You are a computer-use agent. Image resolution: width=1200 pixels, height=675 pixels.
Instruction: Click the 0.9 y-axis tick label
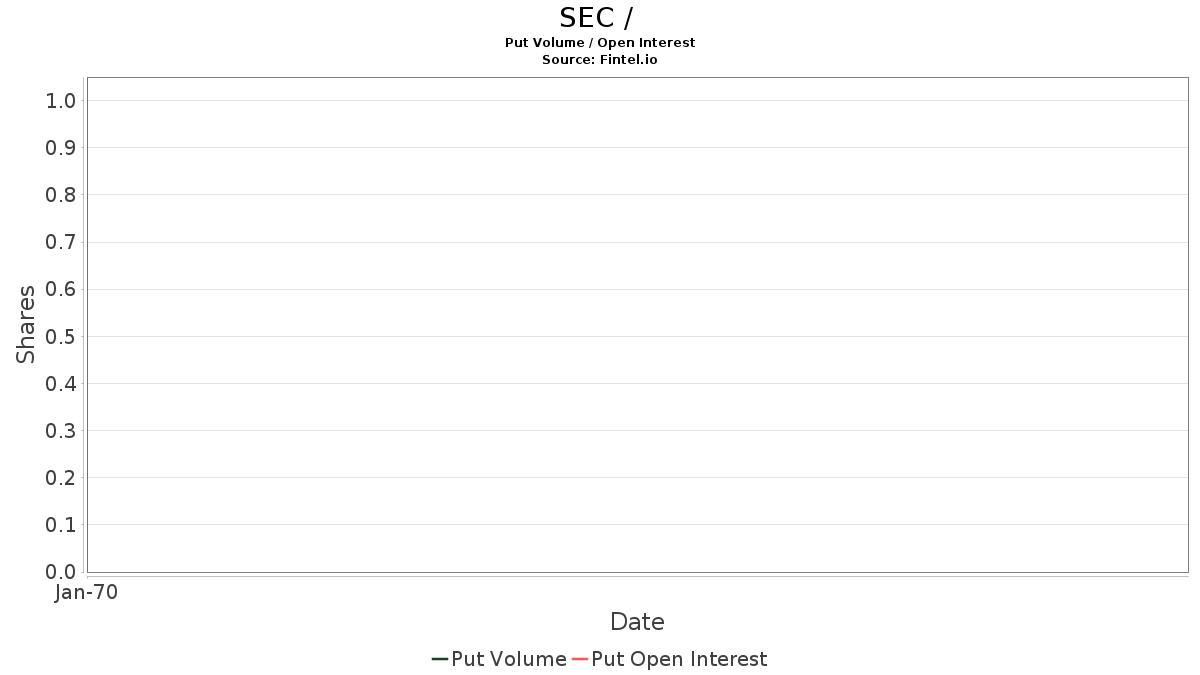click(61, 148)
